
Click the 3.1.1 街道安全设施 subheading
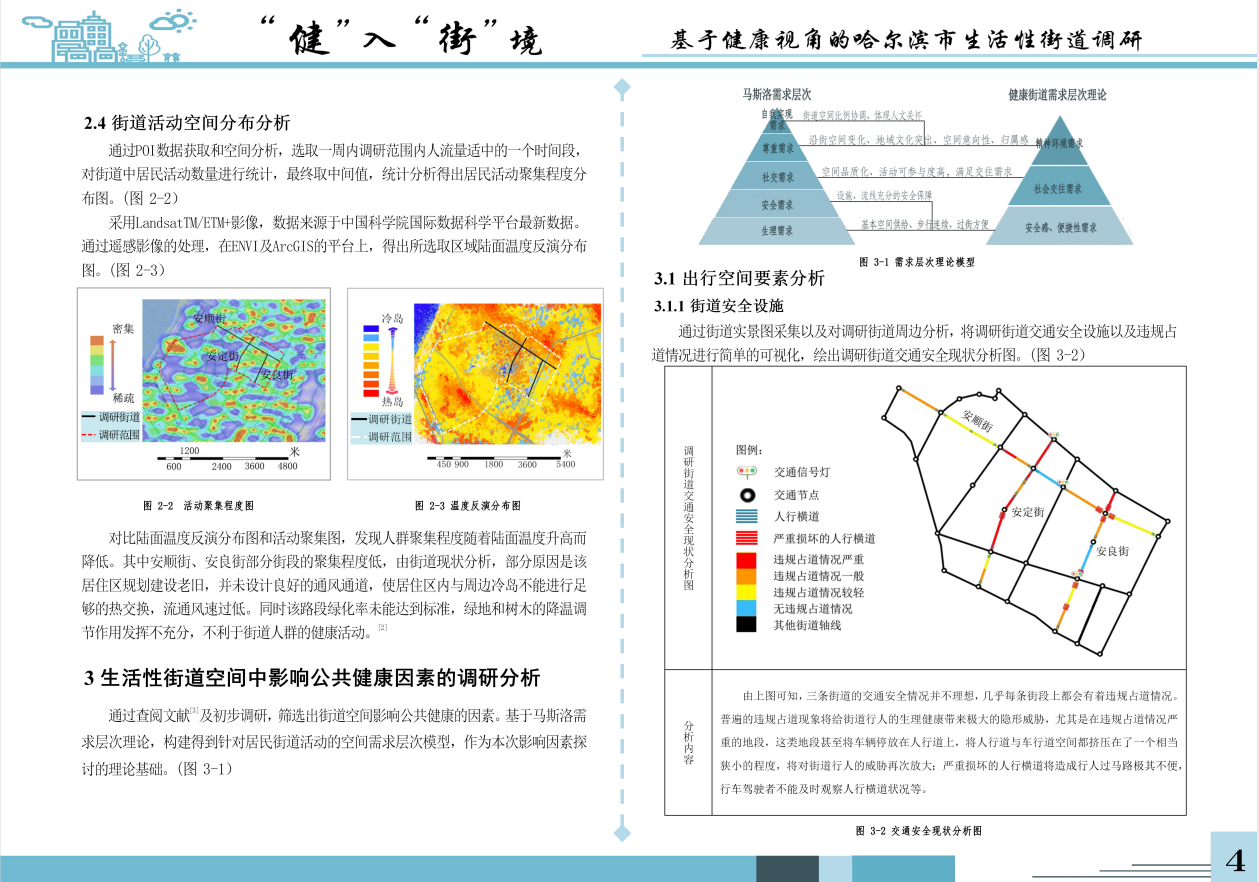tap(718, 305)
